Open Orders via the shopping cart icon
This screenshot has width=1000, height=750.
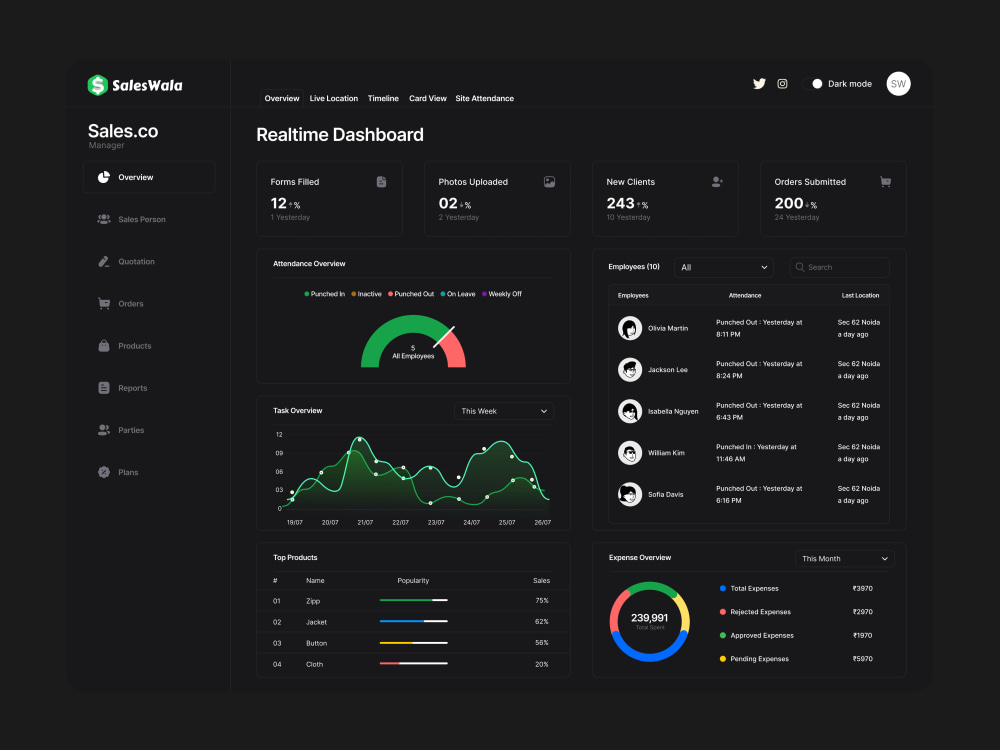point(104,303)
